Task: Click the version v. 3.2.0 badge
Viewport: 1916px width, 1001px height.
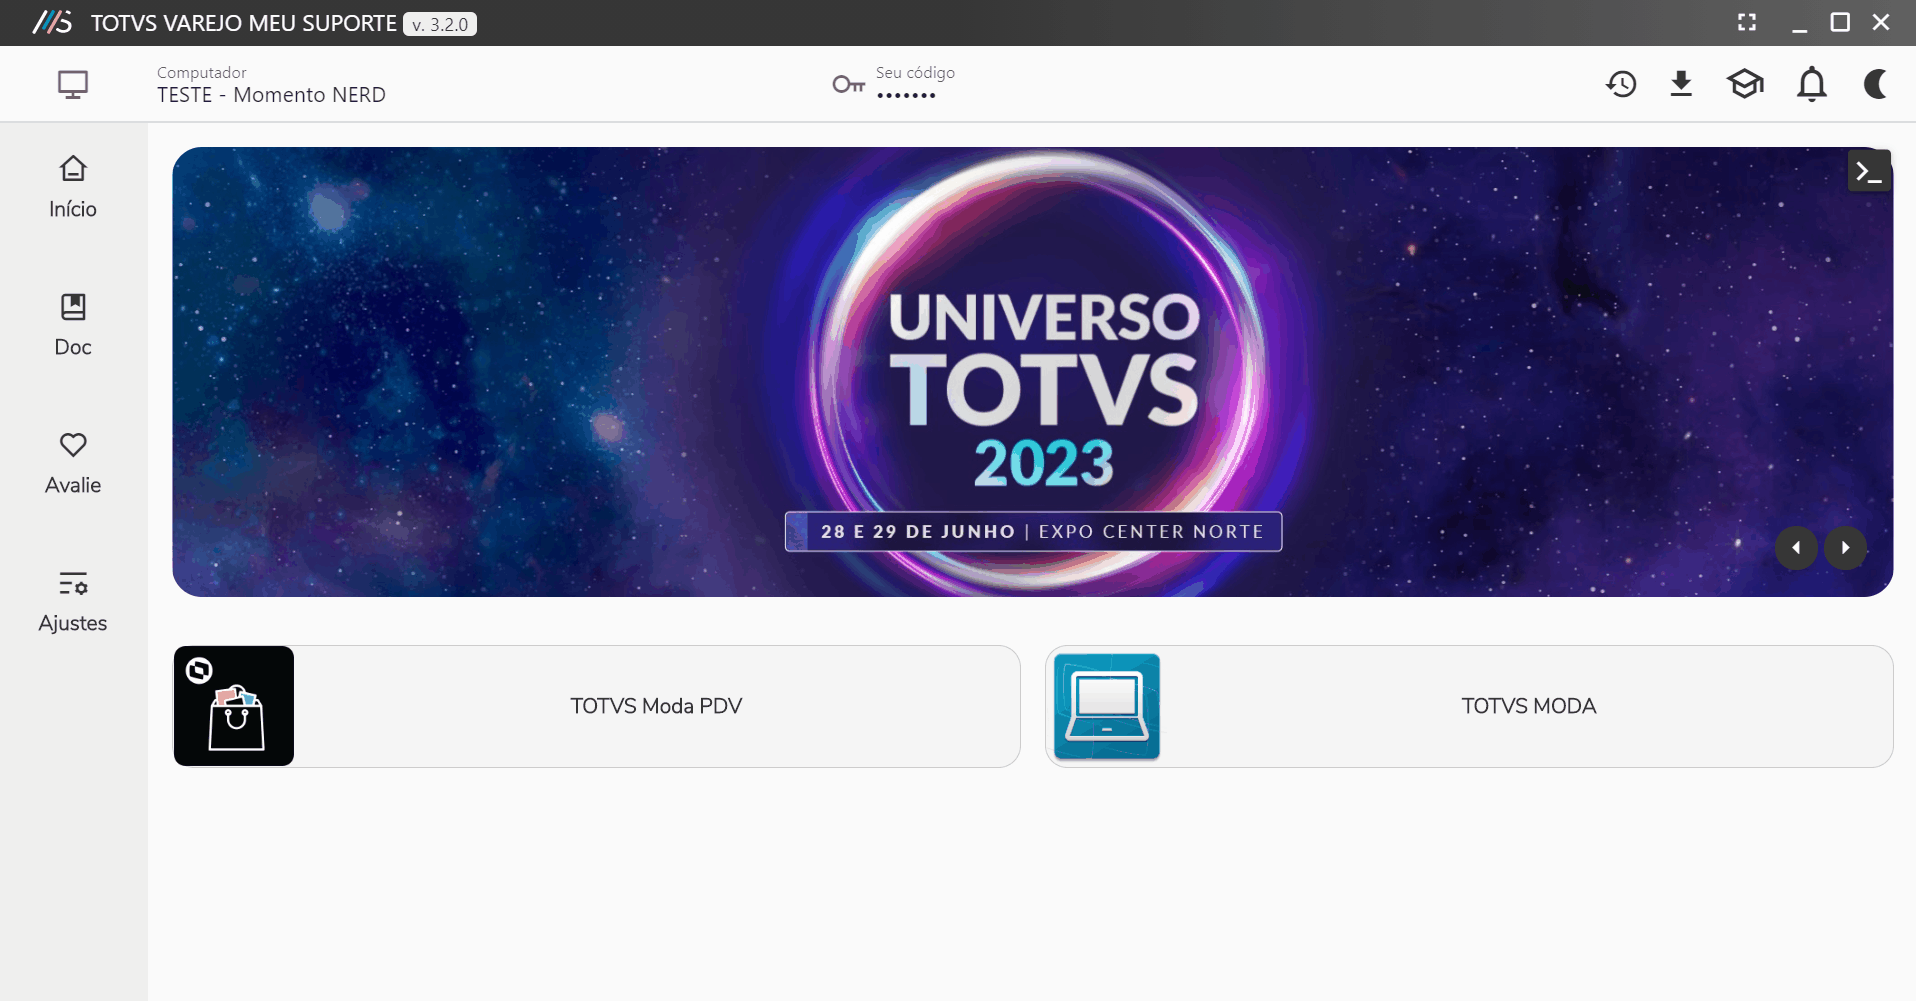Action: 440,24
